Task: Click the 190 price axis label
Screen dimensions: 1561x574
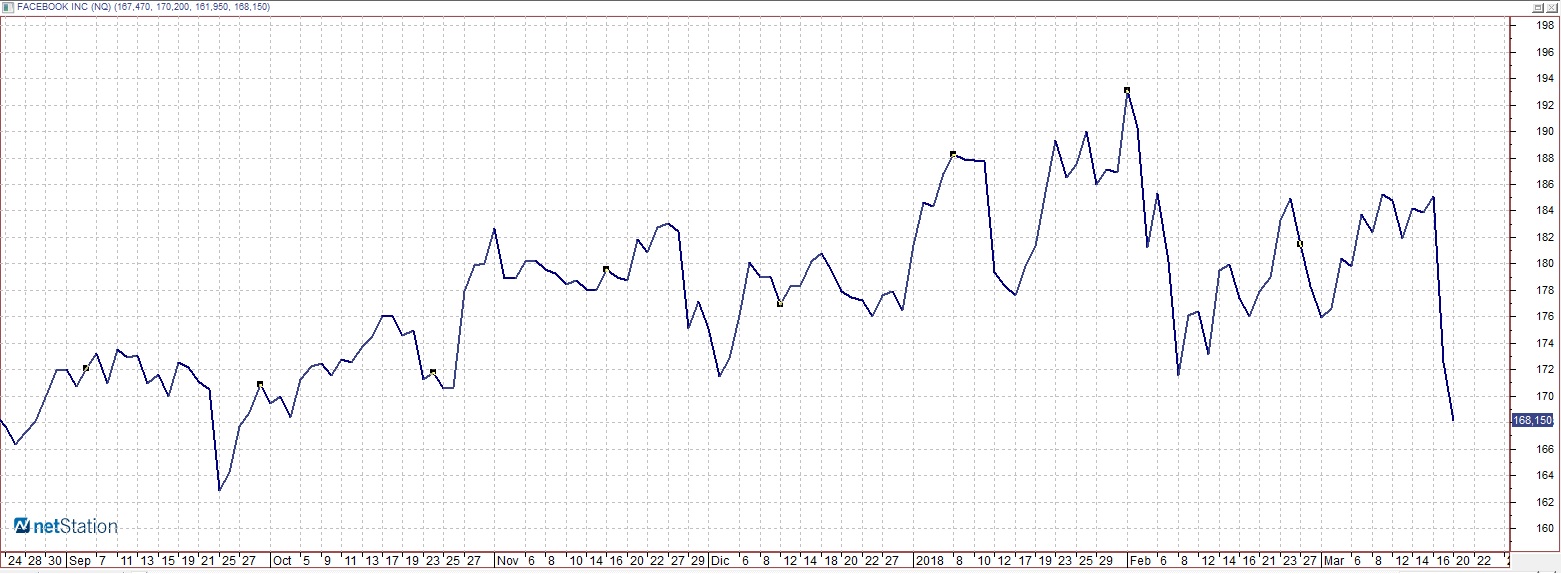Action: pos(1544,132)
